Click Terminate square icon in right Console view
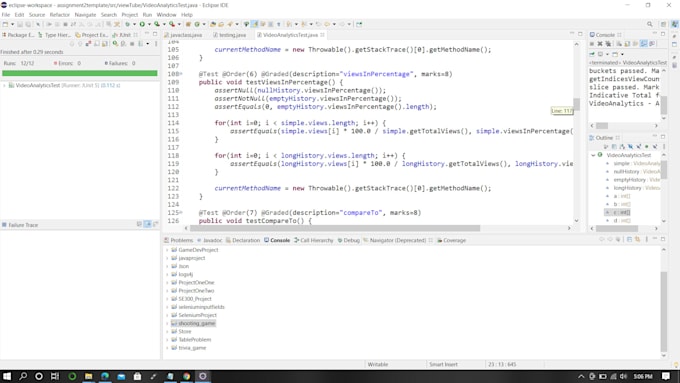680x383 pixels. coord(592,44)
